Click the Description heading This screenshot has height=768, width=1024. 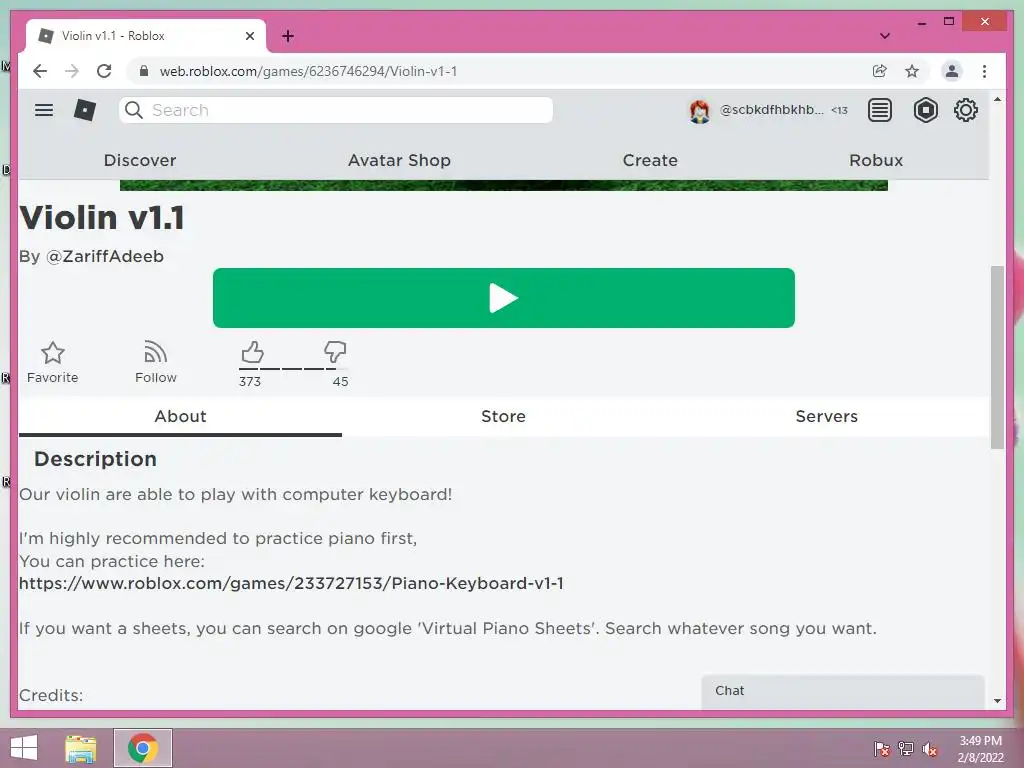pyautogui.click(x=95, y=458)
